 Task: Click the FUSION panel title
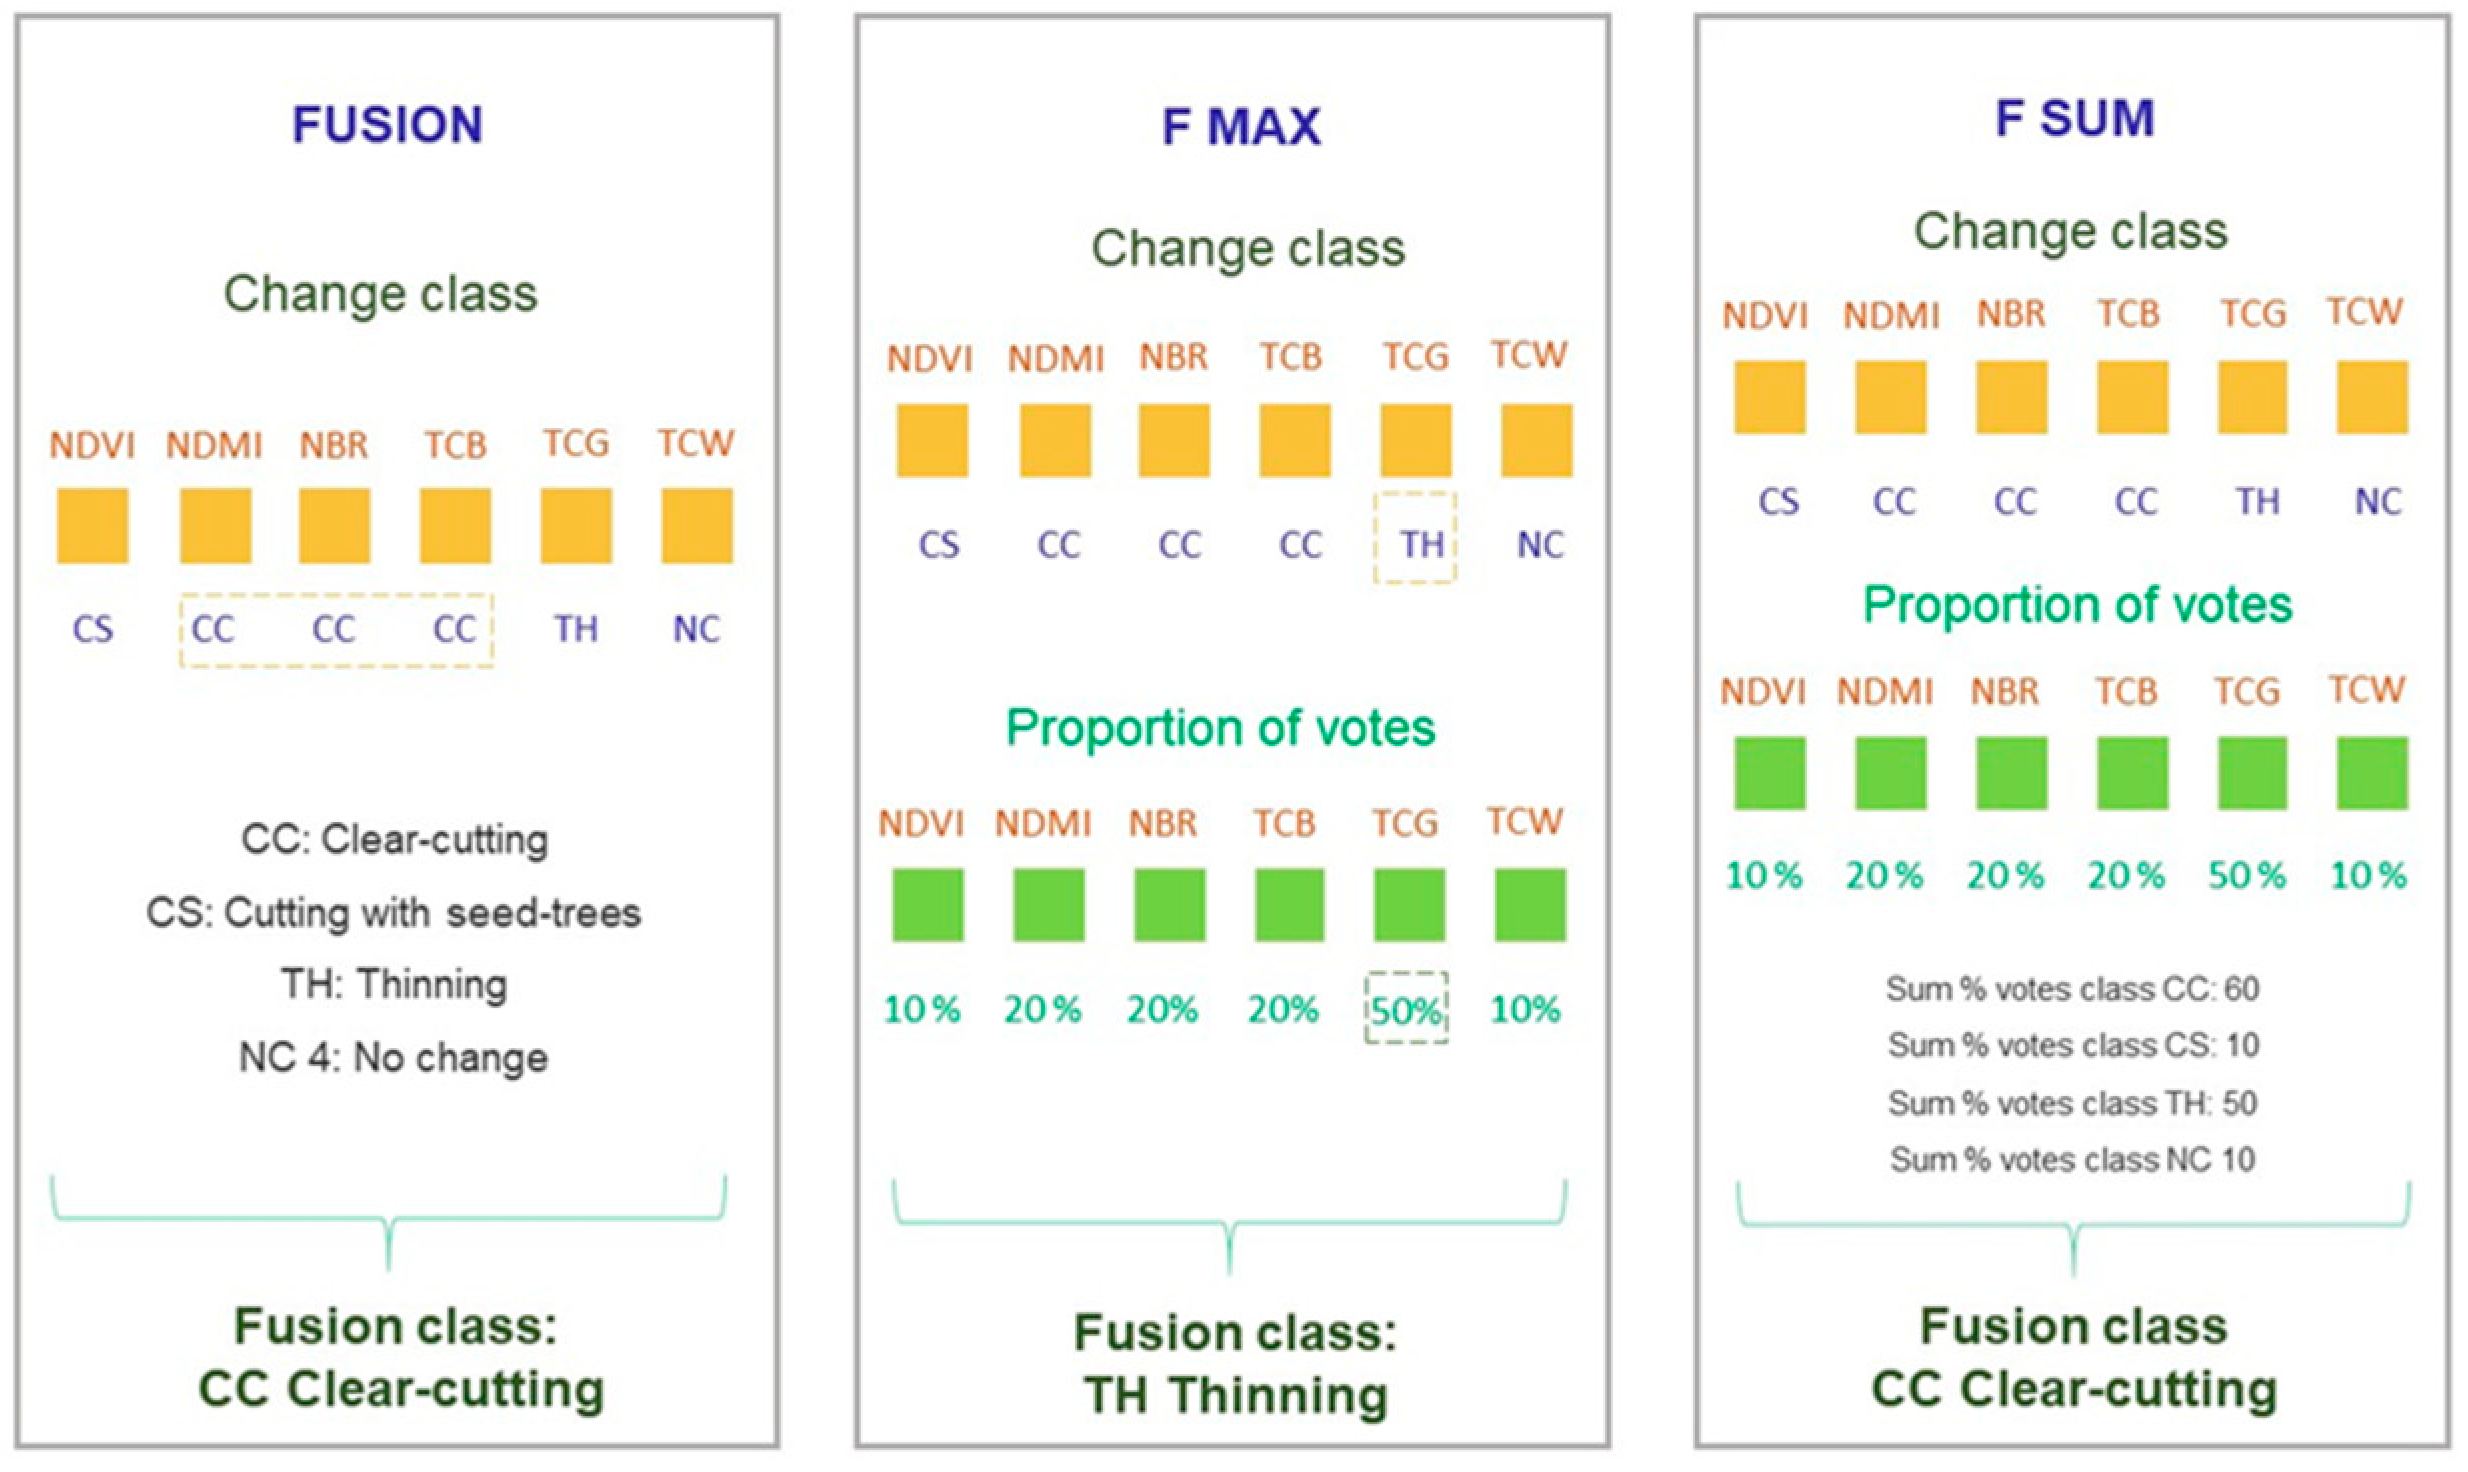tap(388, 125)
